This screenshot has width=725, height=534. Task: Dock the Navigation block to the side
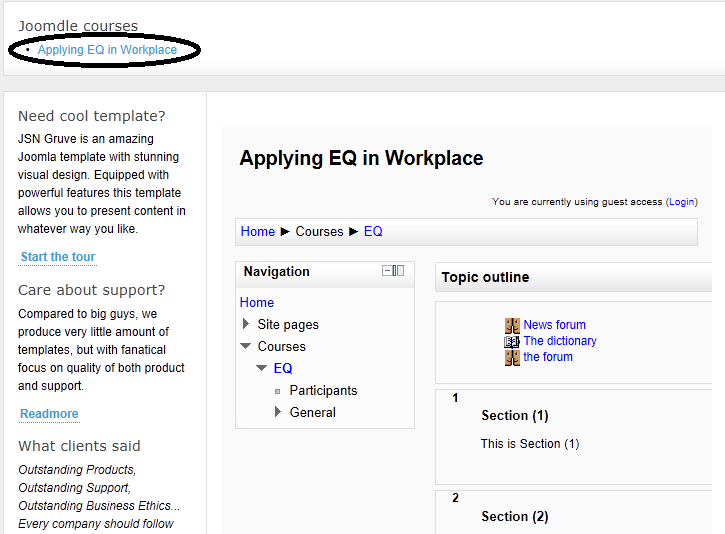399,271
